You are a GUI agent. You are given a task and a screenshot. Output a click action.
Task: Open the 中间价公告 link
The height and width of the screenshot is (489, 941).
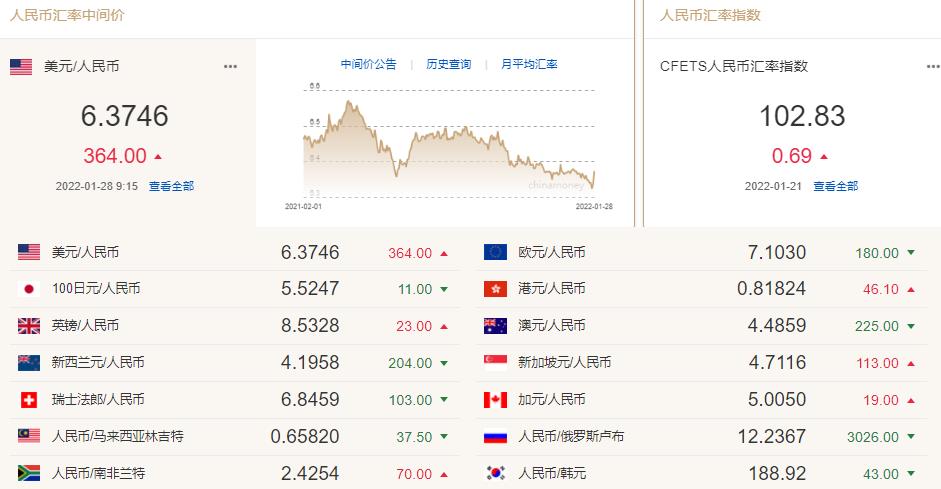point(368,64)
